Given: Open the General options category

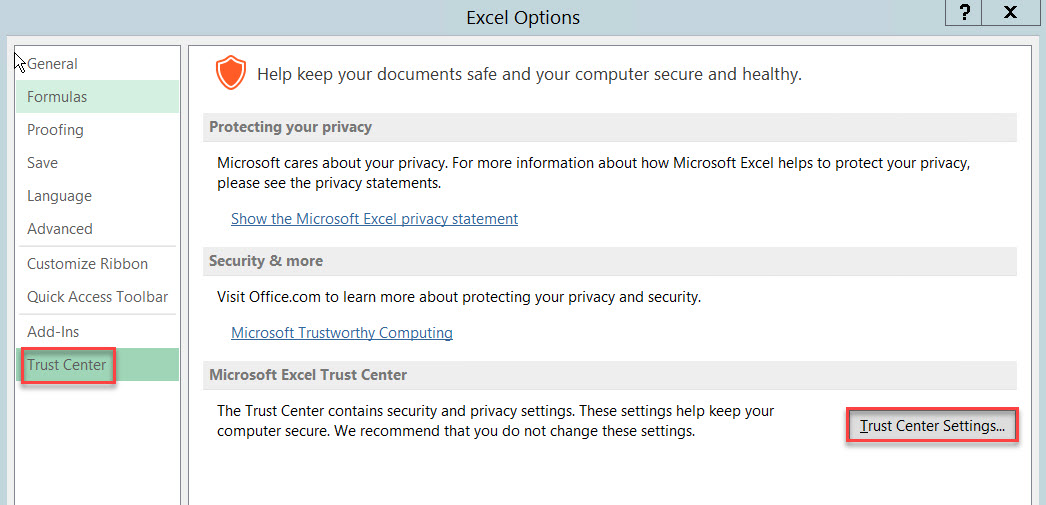Looking at the screenshot, I should click(52, 64).
